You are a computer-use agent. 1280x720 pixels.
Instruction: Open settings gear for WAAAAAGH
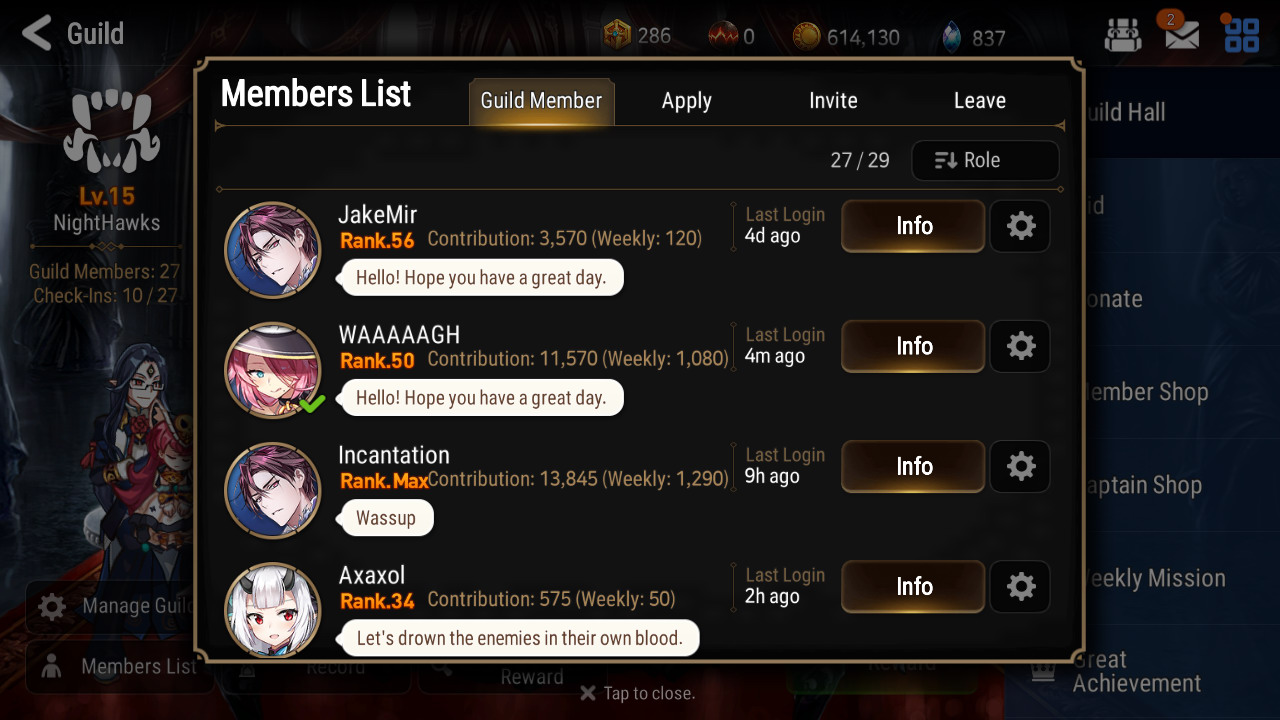(1020, 346)
